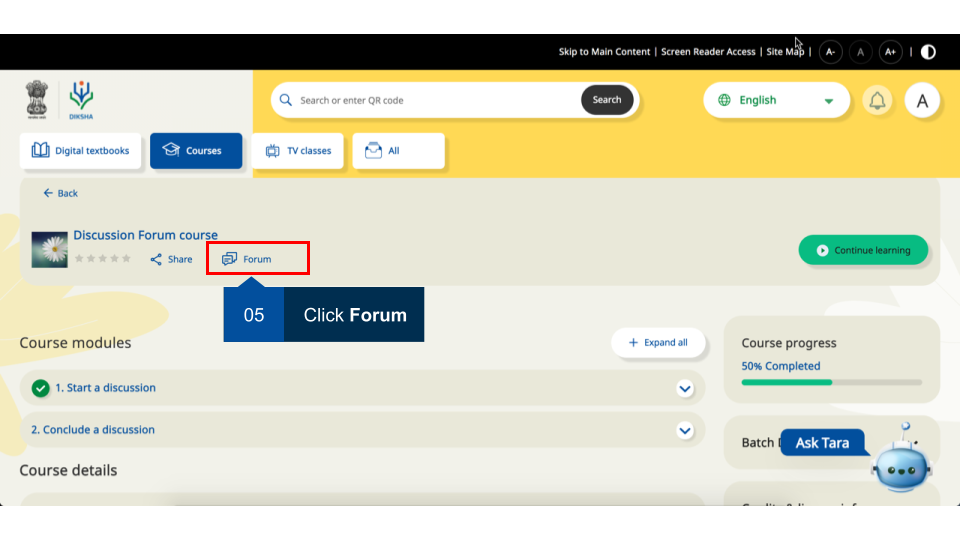
Task: Click the course progress bar
Action: click(x=831, y=382)
